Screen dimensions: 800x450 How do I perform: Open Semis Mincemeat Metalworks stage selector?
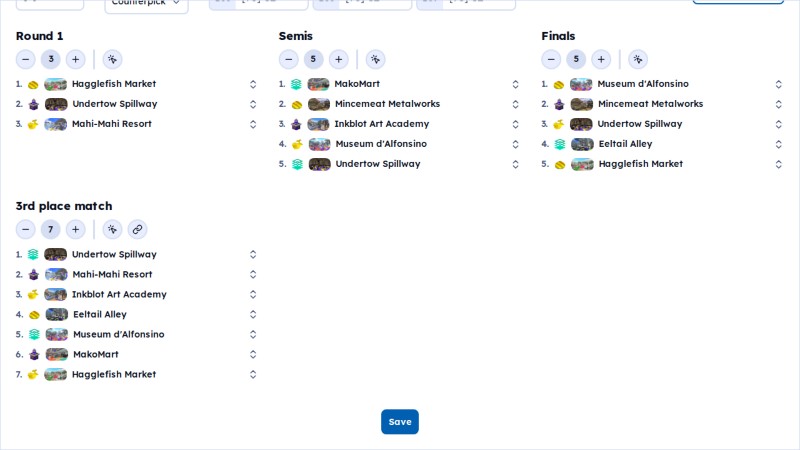click(515, 104)
